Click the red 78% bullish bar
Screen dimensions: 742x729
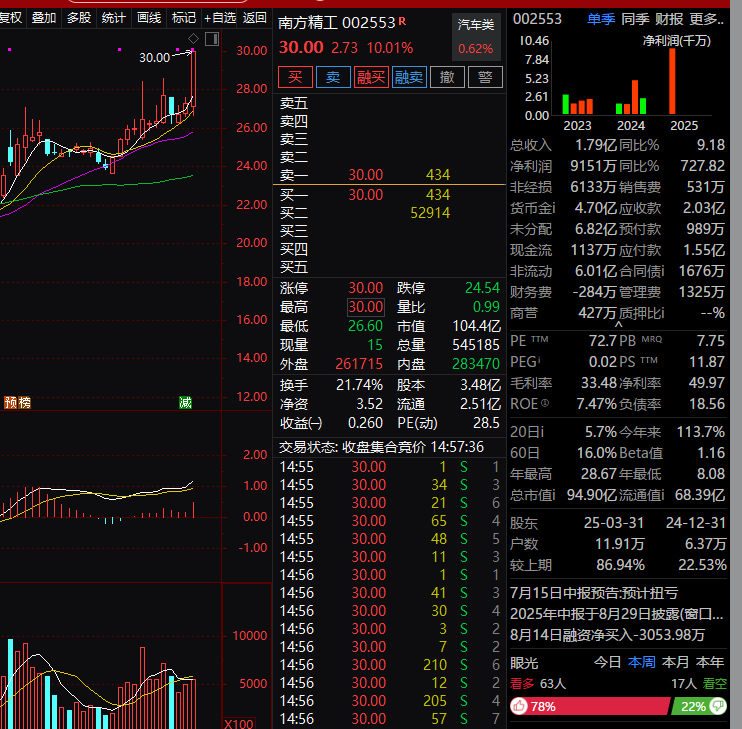[x=591, y=706]
